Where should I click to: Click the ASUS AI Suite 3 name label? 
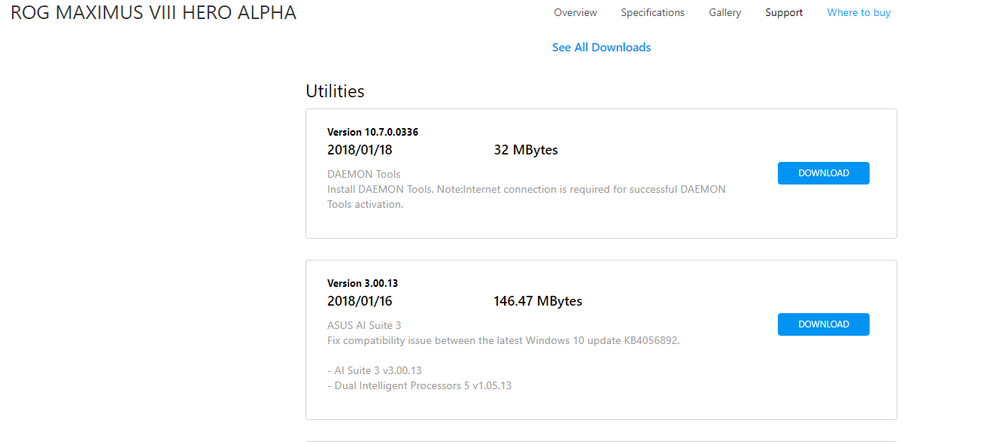364,325
